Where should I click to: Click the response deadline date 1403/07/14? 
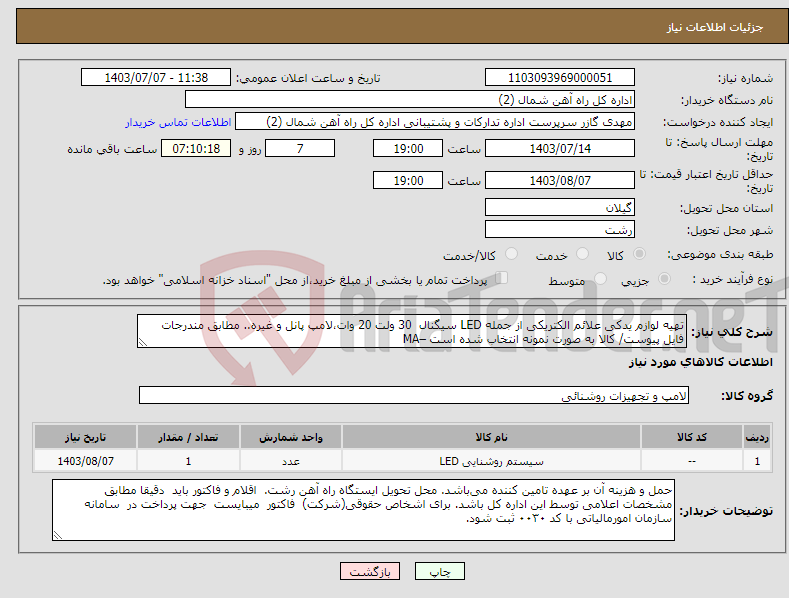pyautogui.click(x=560, y=148)
